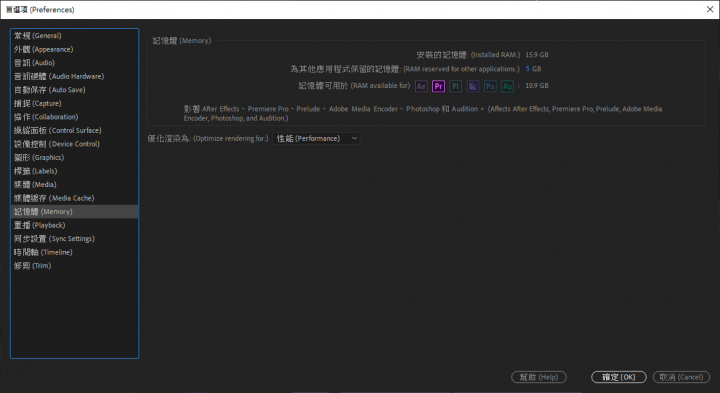The image size is (720, 393).
Task: Click the Audition (Au) icon
Action: 507,86
